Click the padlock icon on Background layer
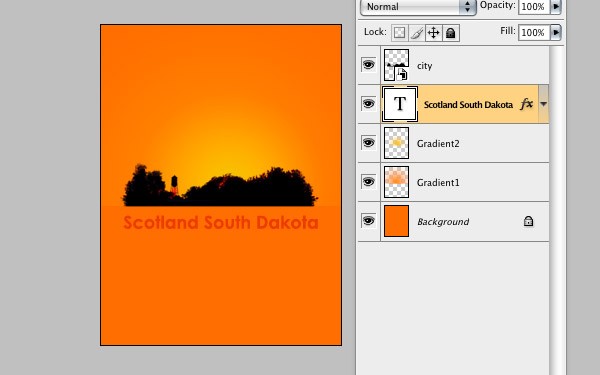Screen dimensions: 600x375 point(528,221)
